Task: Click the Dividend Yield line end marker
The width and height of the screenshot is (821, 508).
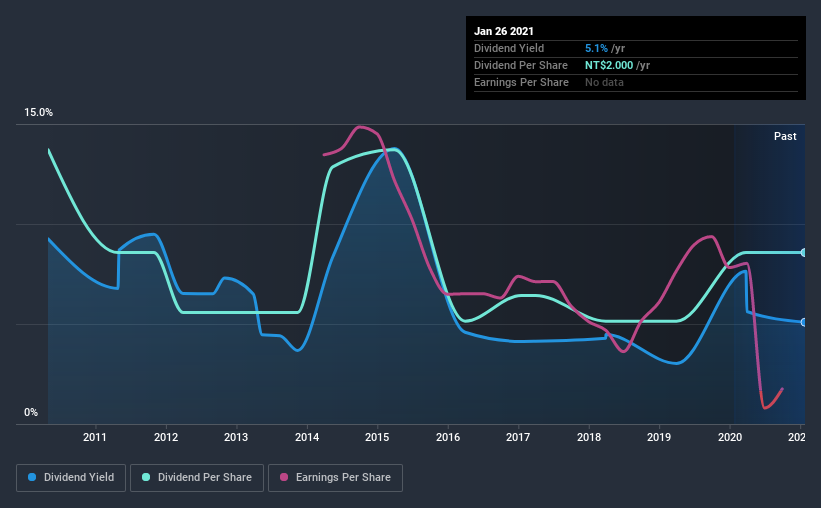Action: (x=804, y=322)
